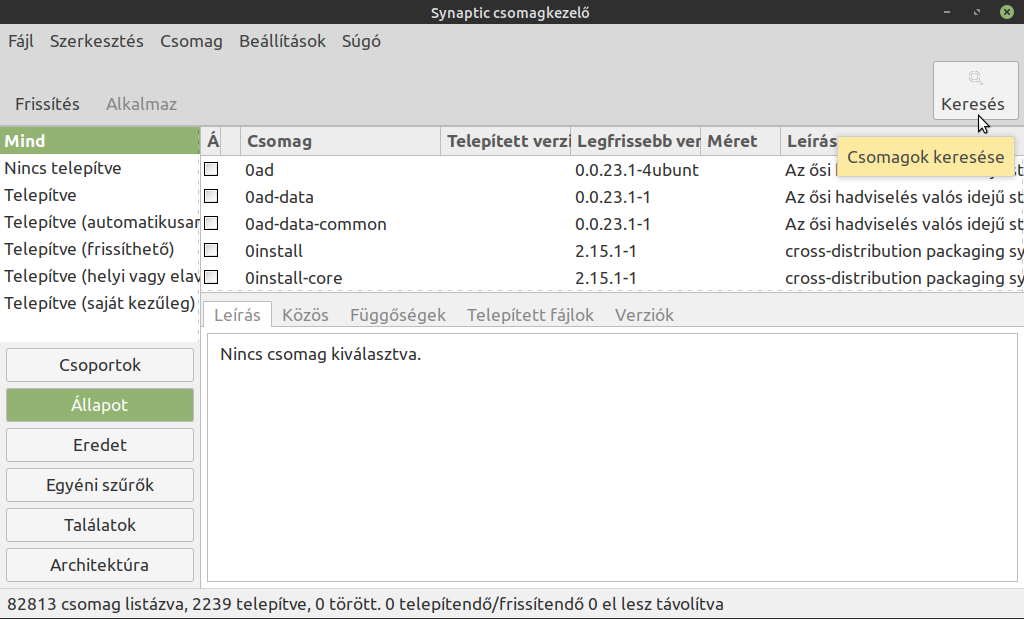Toggle the checkbox for package 0install
The width and height of the screenshot is (1024, 619).
(x=211, y=250)
